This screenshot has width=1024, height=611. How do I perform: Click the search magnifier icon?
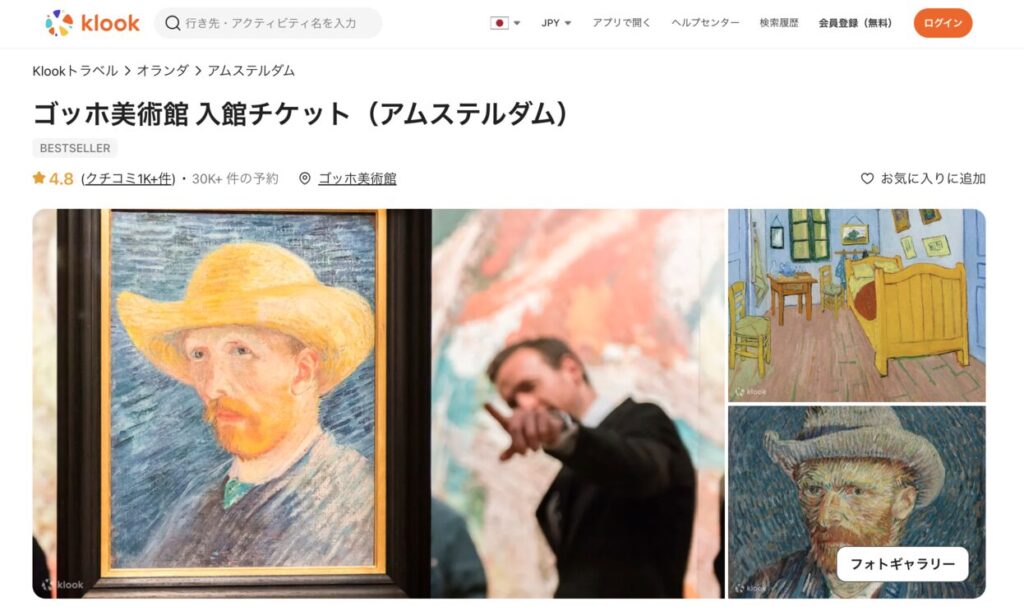coord(172,23)
